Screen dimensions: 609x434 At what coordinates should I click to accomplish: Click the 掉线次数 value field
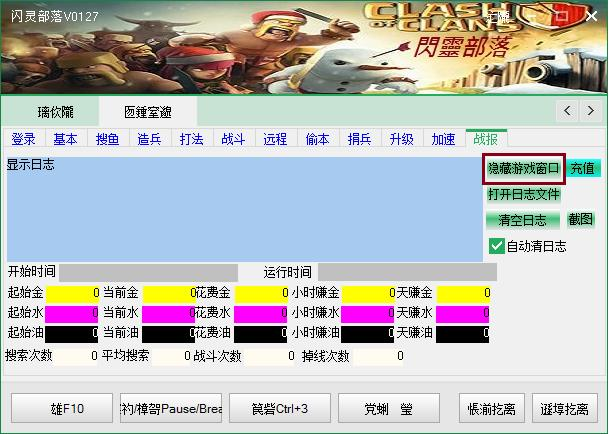[x=379, y=356]
